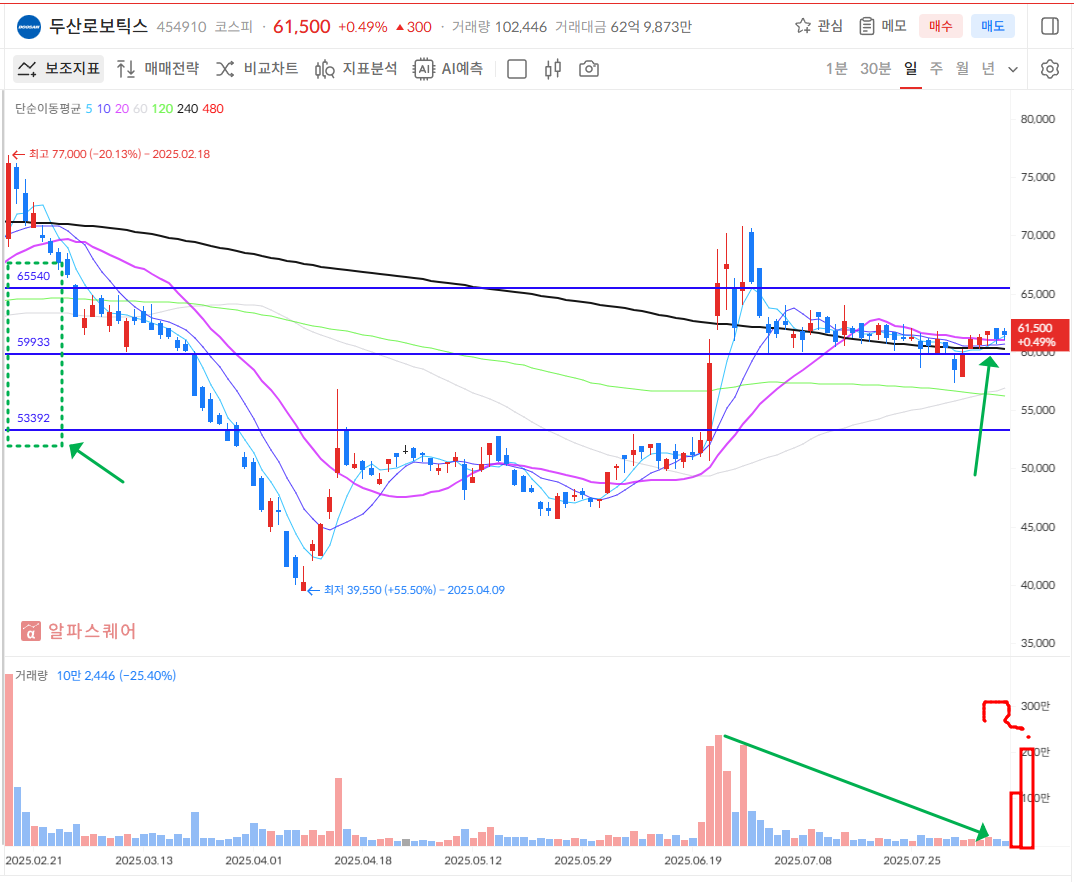
Task: Click the 80,000 price axis label
Action: click(1038, 119)
